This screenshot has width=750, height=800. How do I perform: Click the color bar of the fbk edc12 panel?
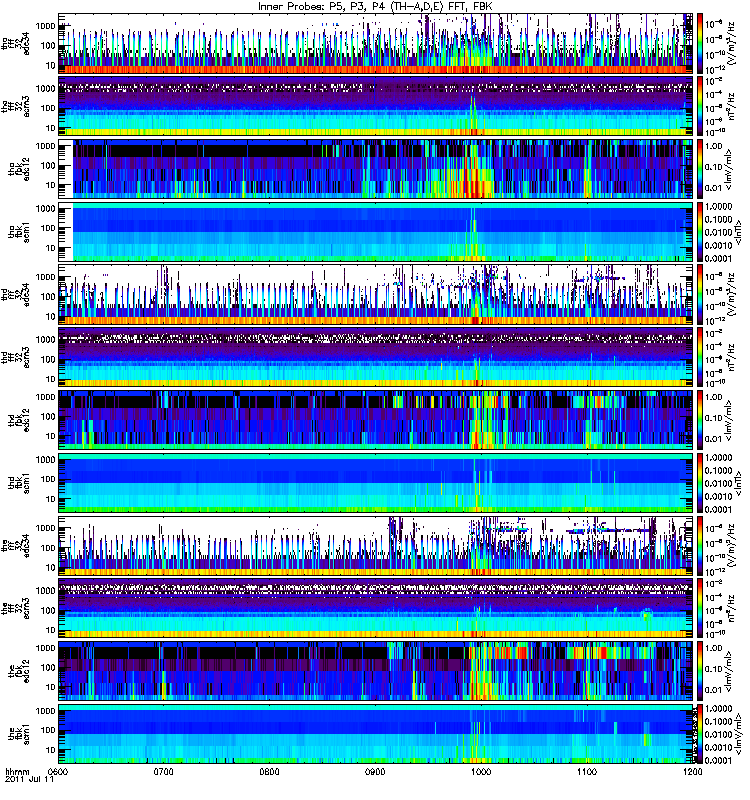pos(699,671)
